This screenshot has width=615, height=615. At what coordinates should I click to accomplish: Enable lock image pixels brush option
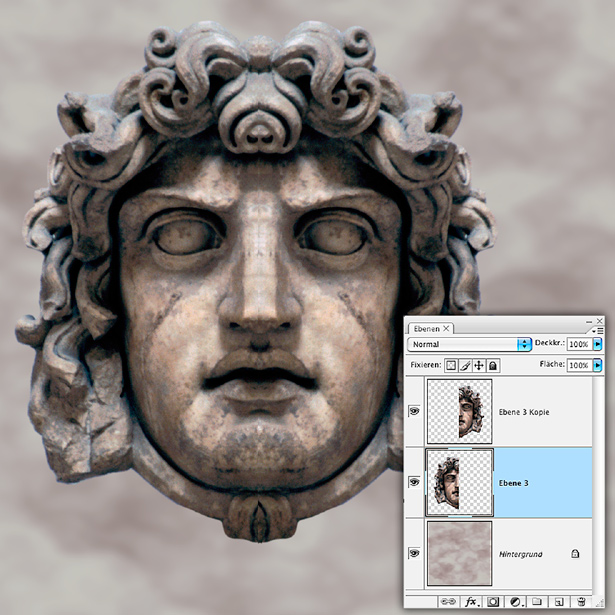click(465, 366)
